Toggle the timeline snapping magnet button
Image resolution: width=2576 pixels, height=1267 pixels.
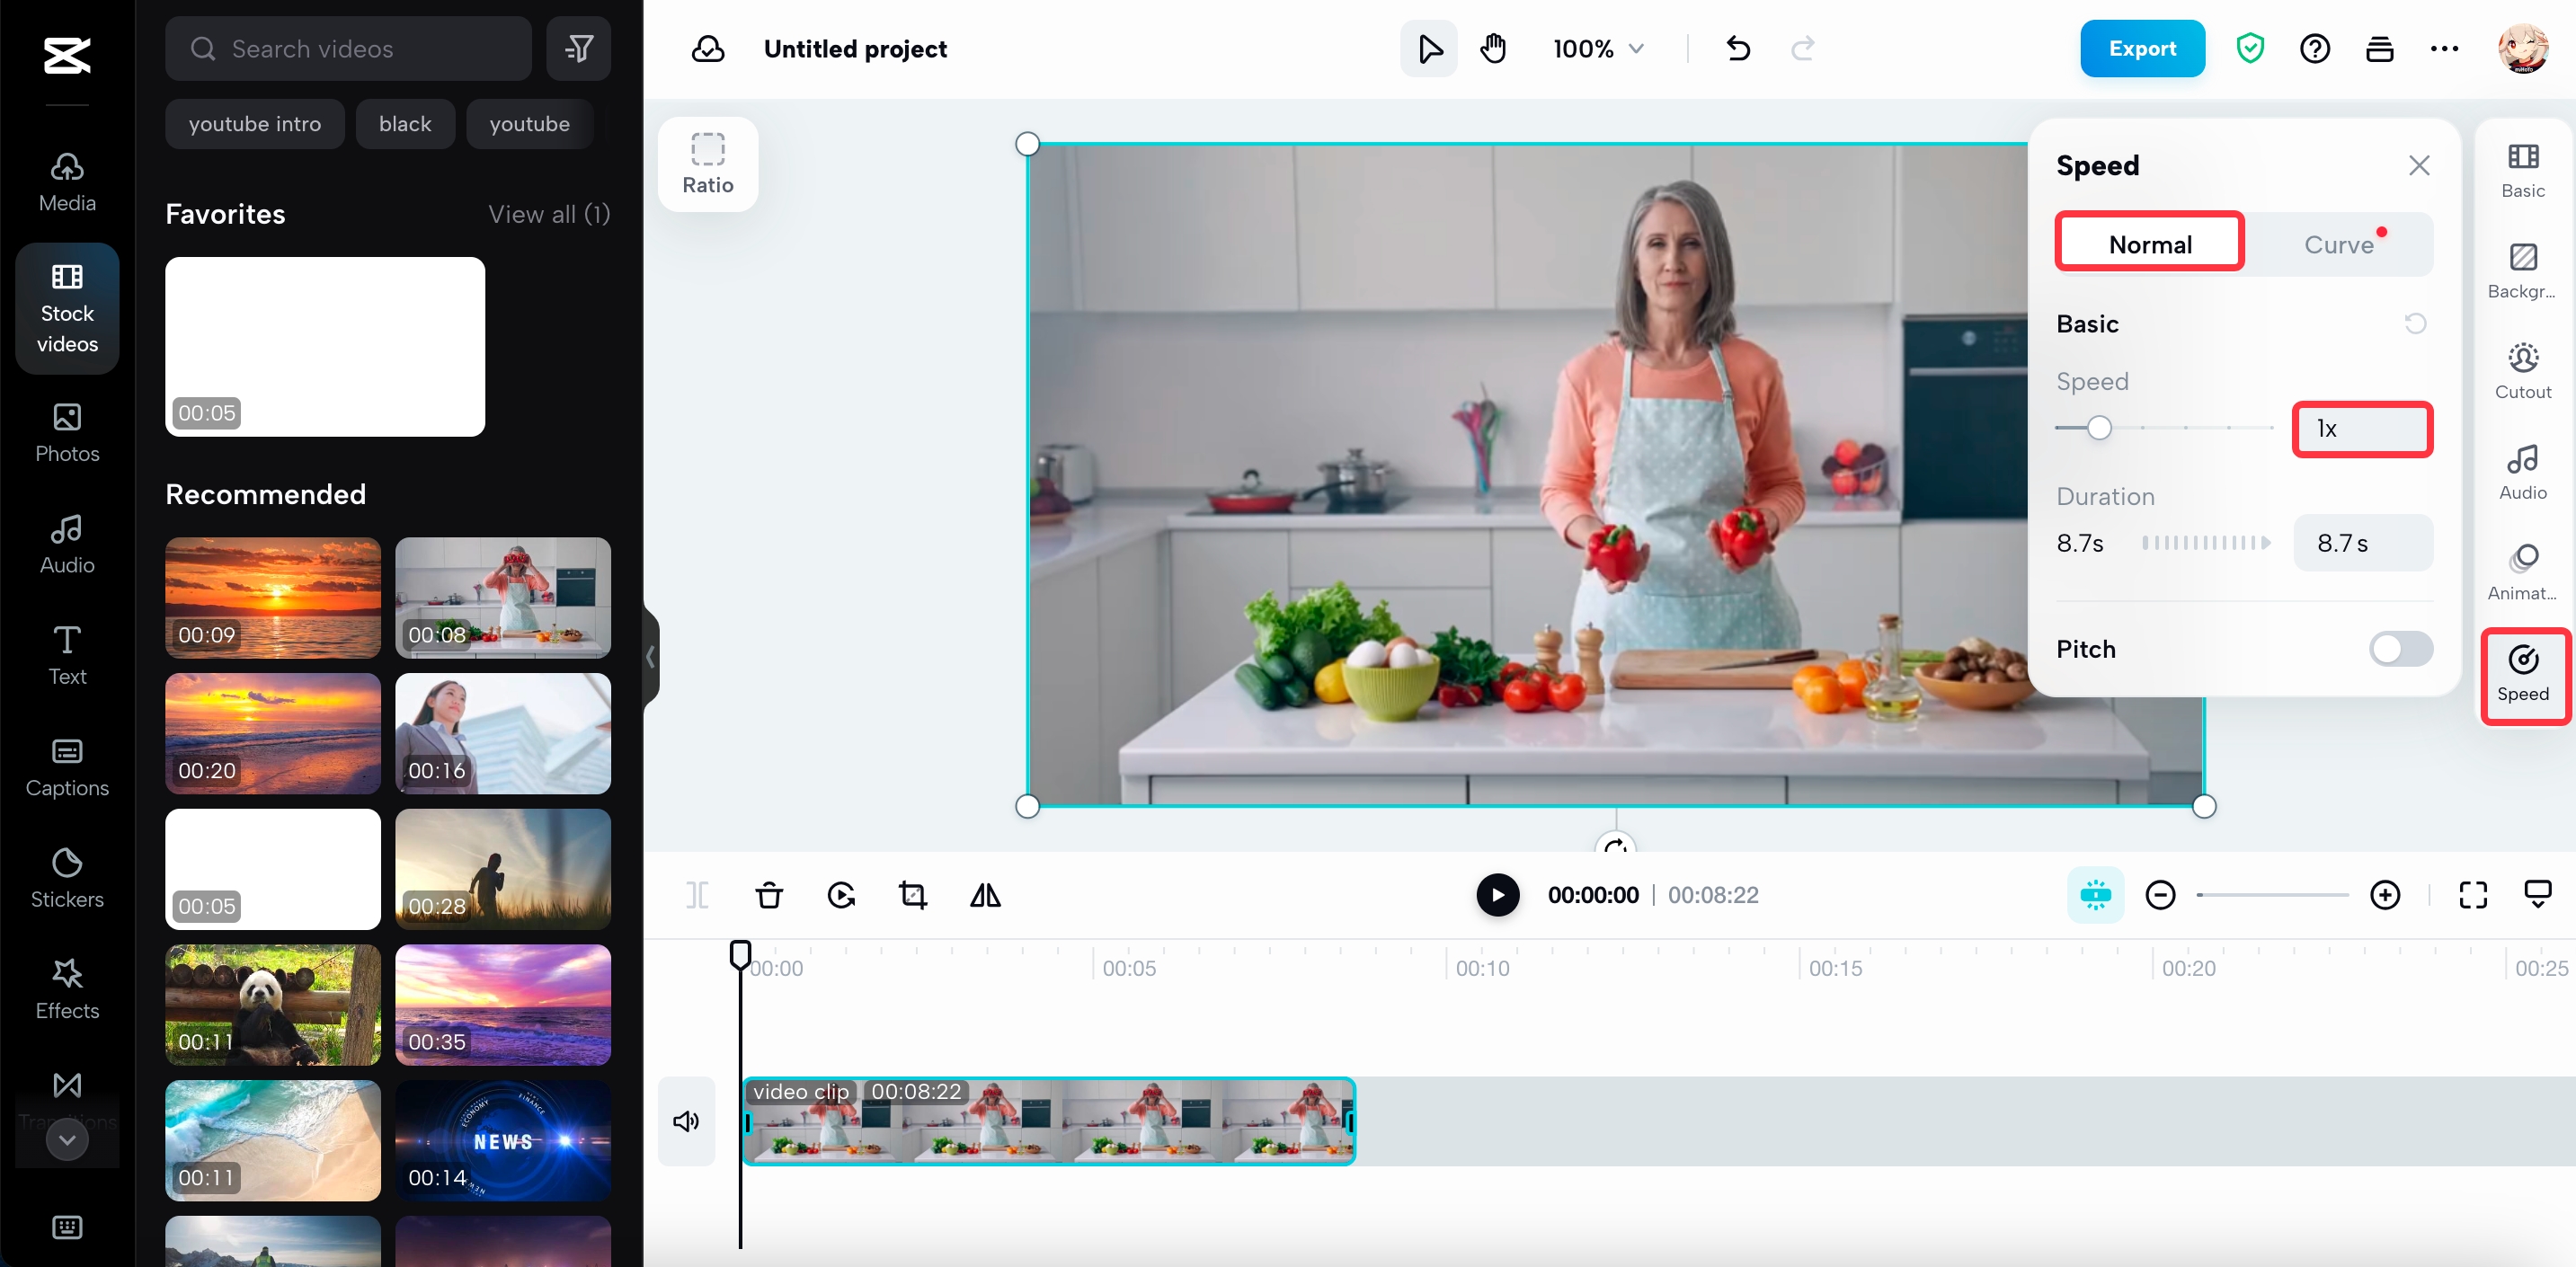pos(2095,894)
